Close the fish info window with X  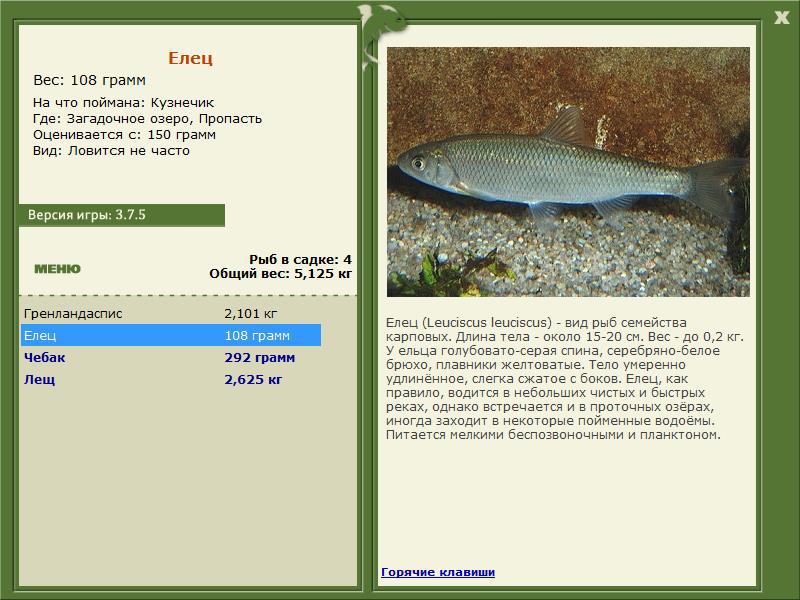781,17
